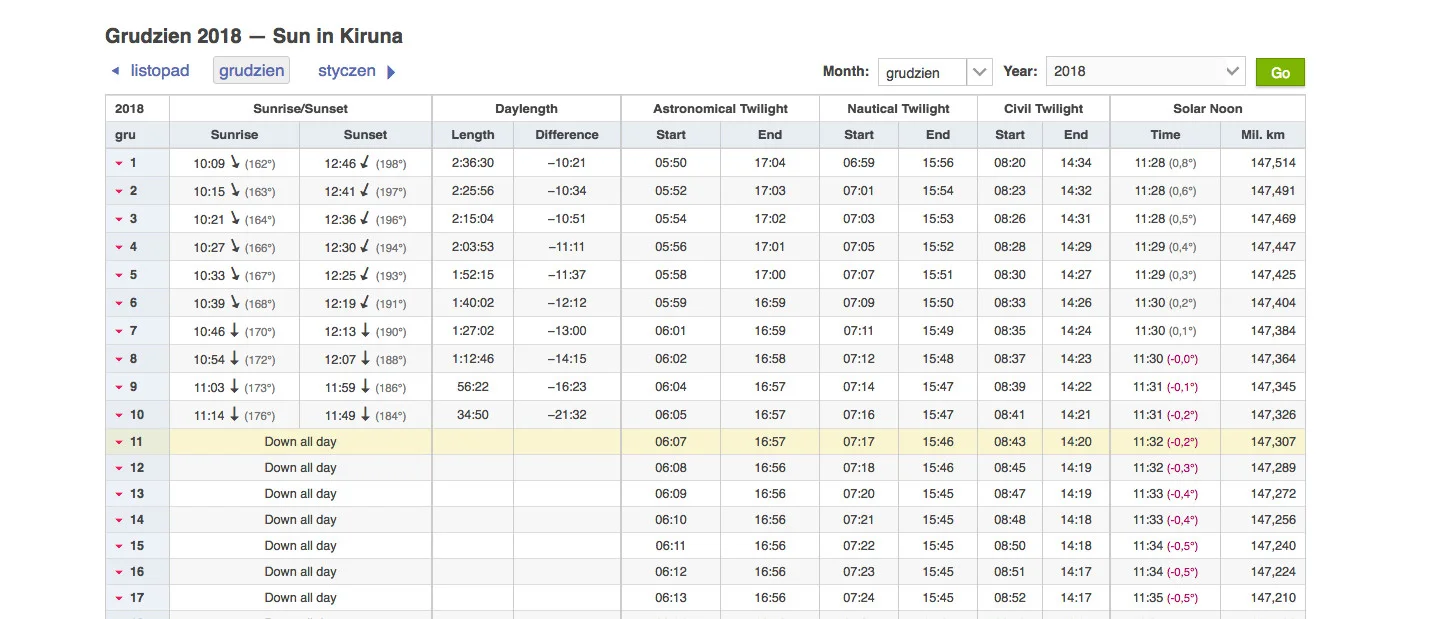Image resolution: width=1439 pixels, height=619 pixels.
Task: Expand row arrow for day 14
Action: tap(118, 520)
